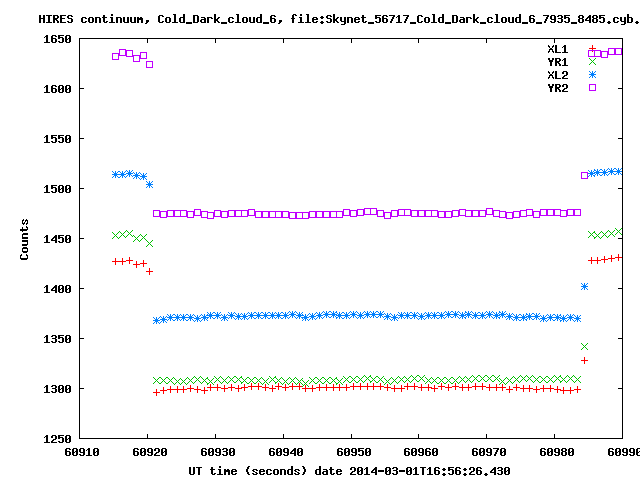640x480 pixels.
Task: Click the y-axis tick label 1350
Action: [x=57, y=339]
